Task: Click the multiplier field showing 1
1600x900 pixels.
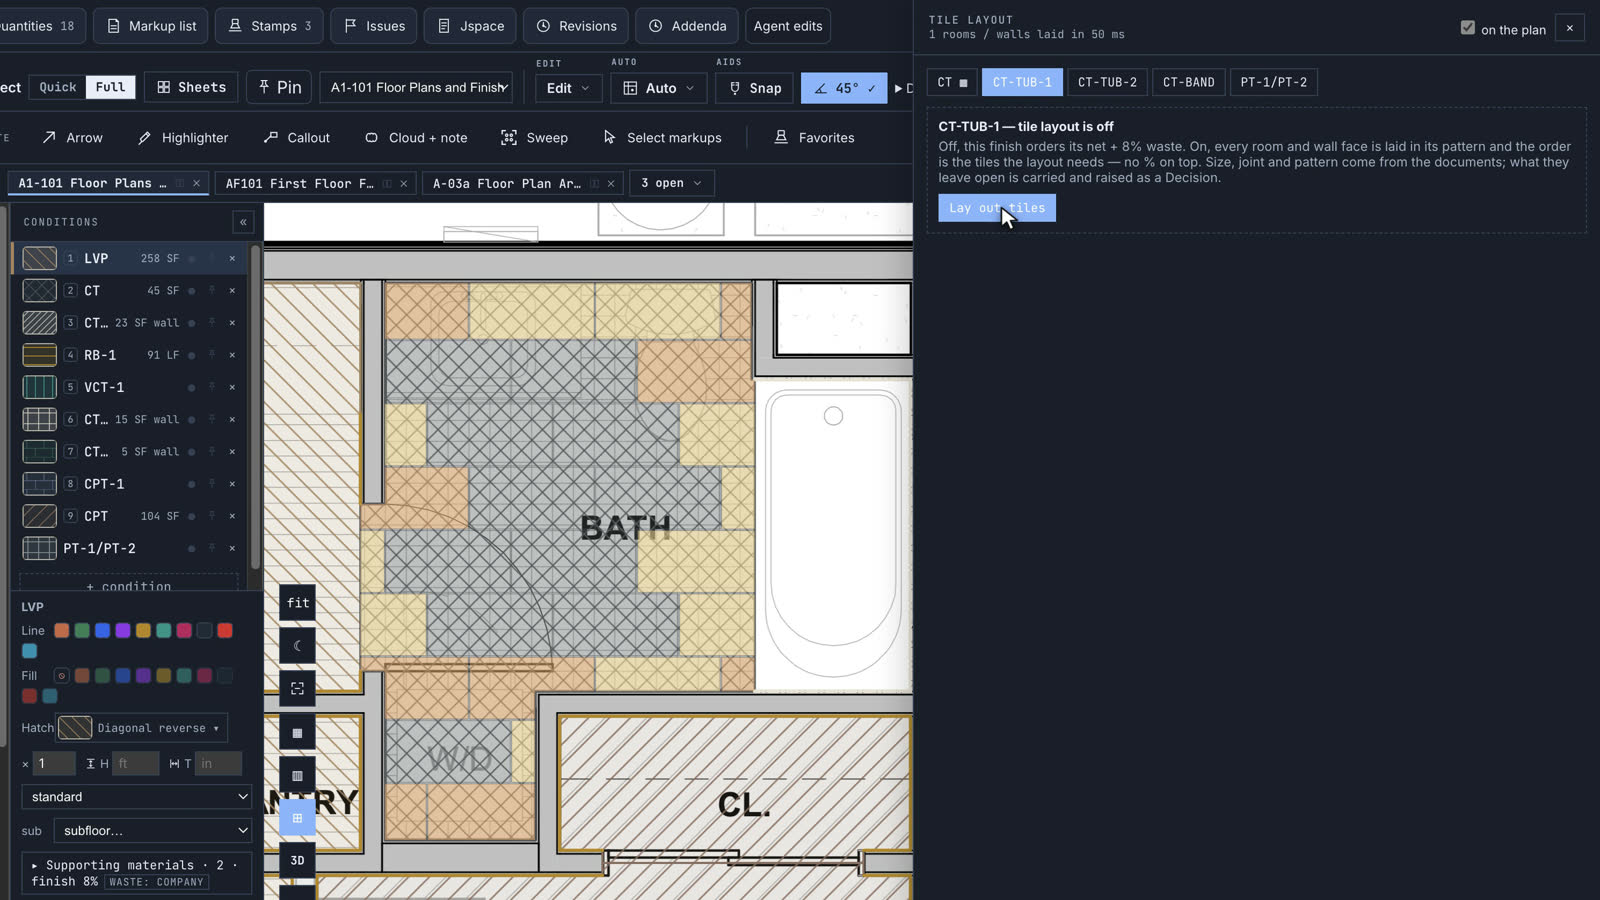Action: point(54,764)
